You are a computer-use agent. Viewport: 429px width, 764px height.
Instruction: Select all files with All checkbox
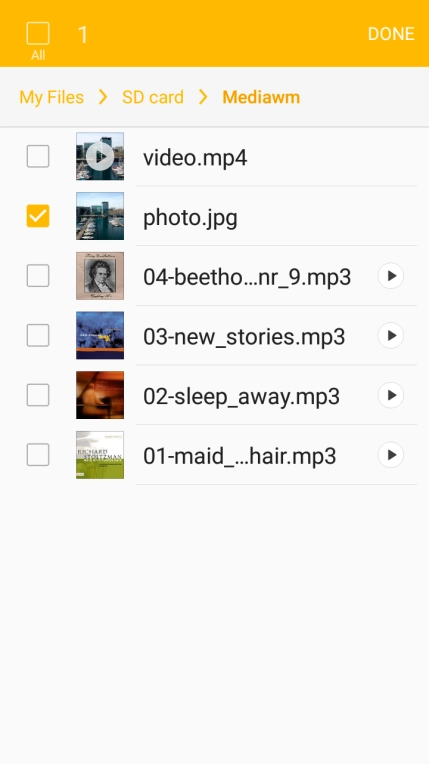(38, 34)
